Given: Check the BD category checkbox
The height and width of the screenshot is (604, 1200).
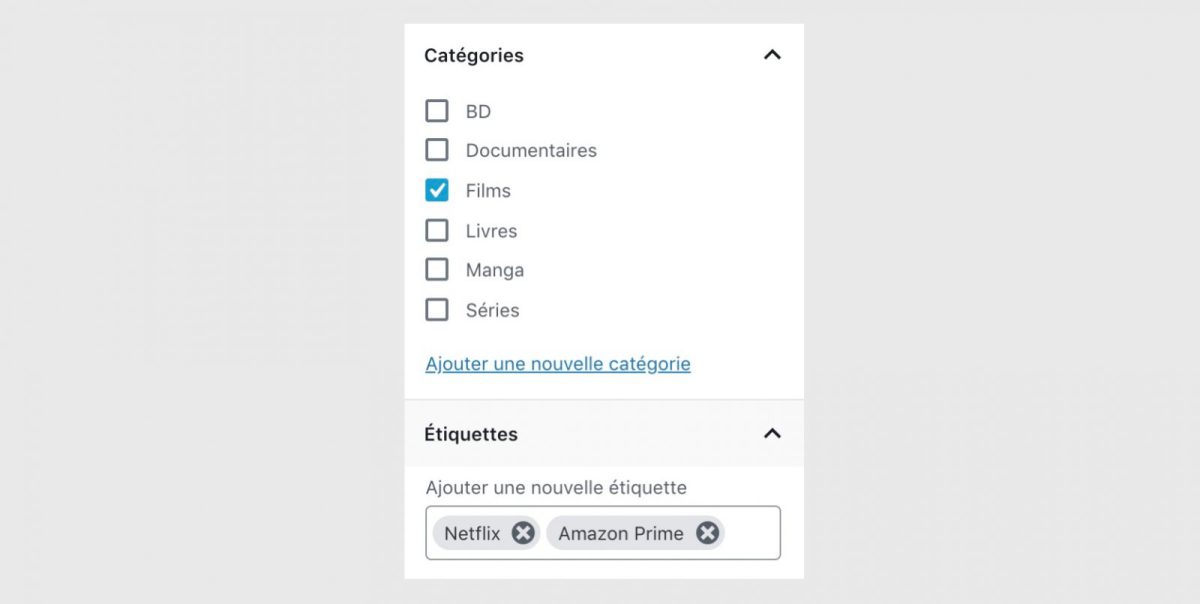Looking at the screenshot, I should [x=437, y=111].
